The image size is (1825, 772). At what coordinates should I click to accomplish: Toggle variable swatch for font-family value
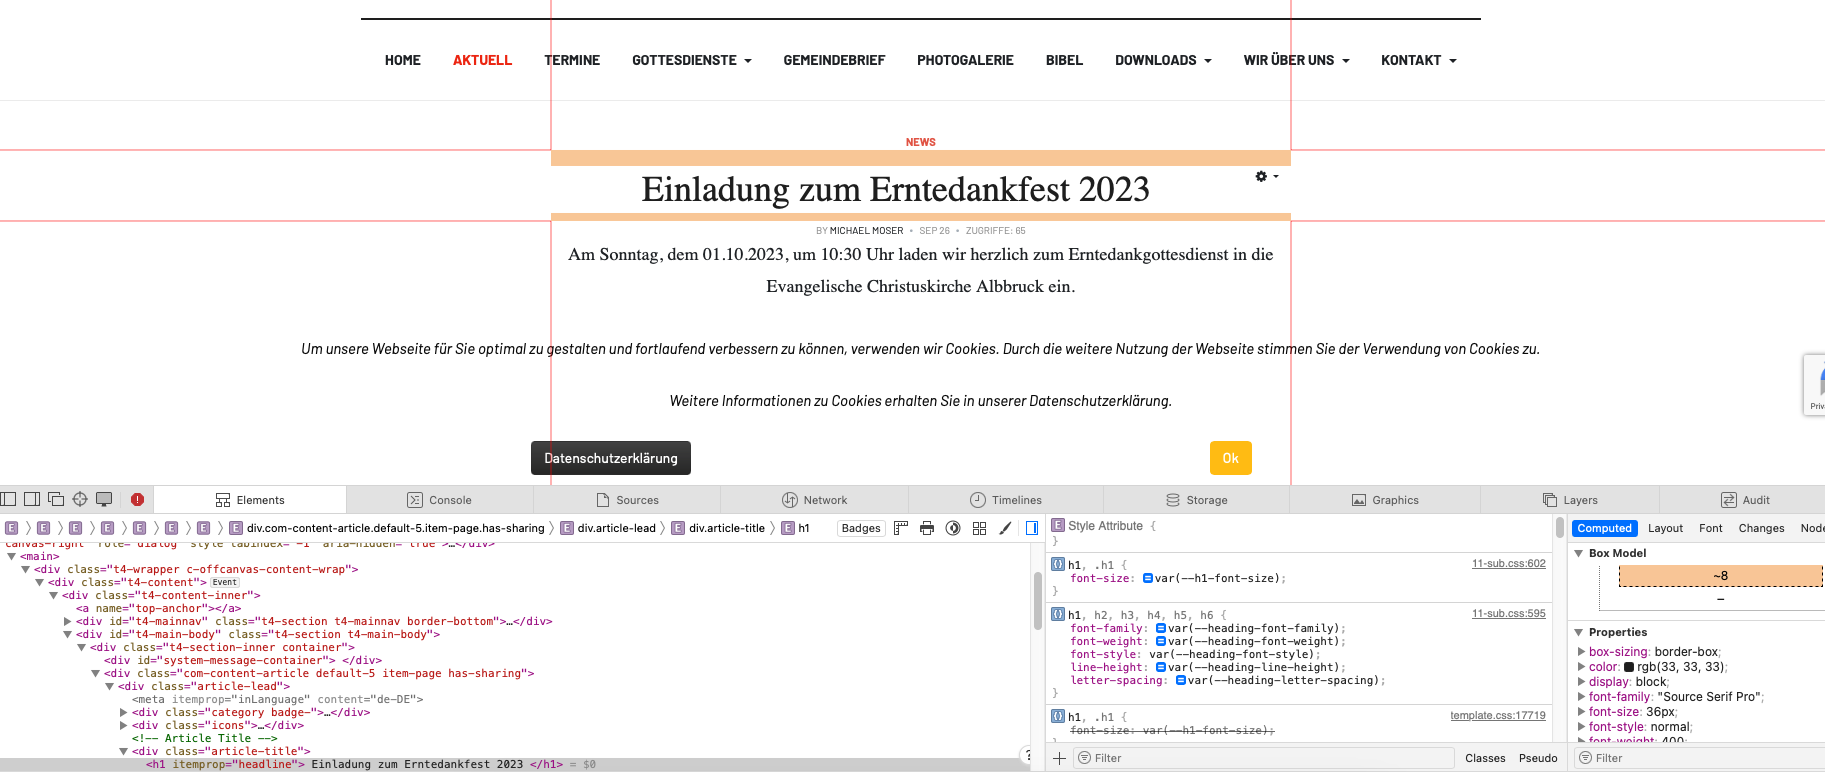coord(1161,629)
